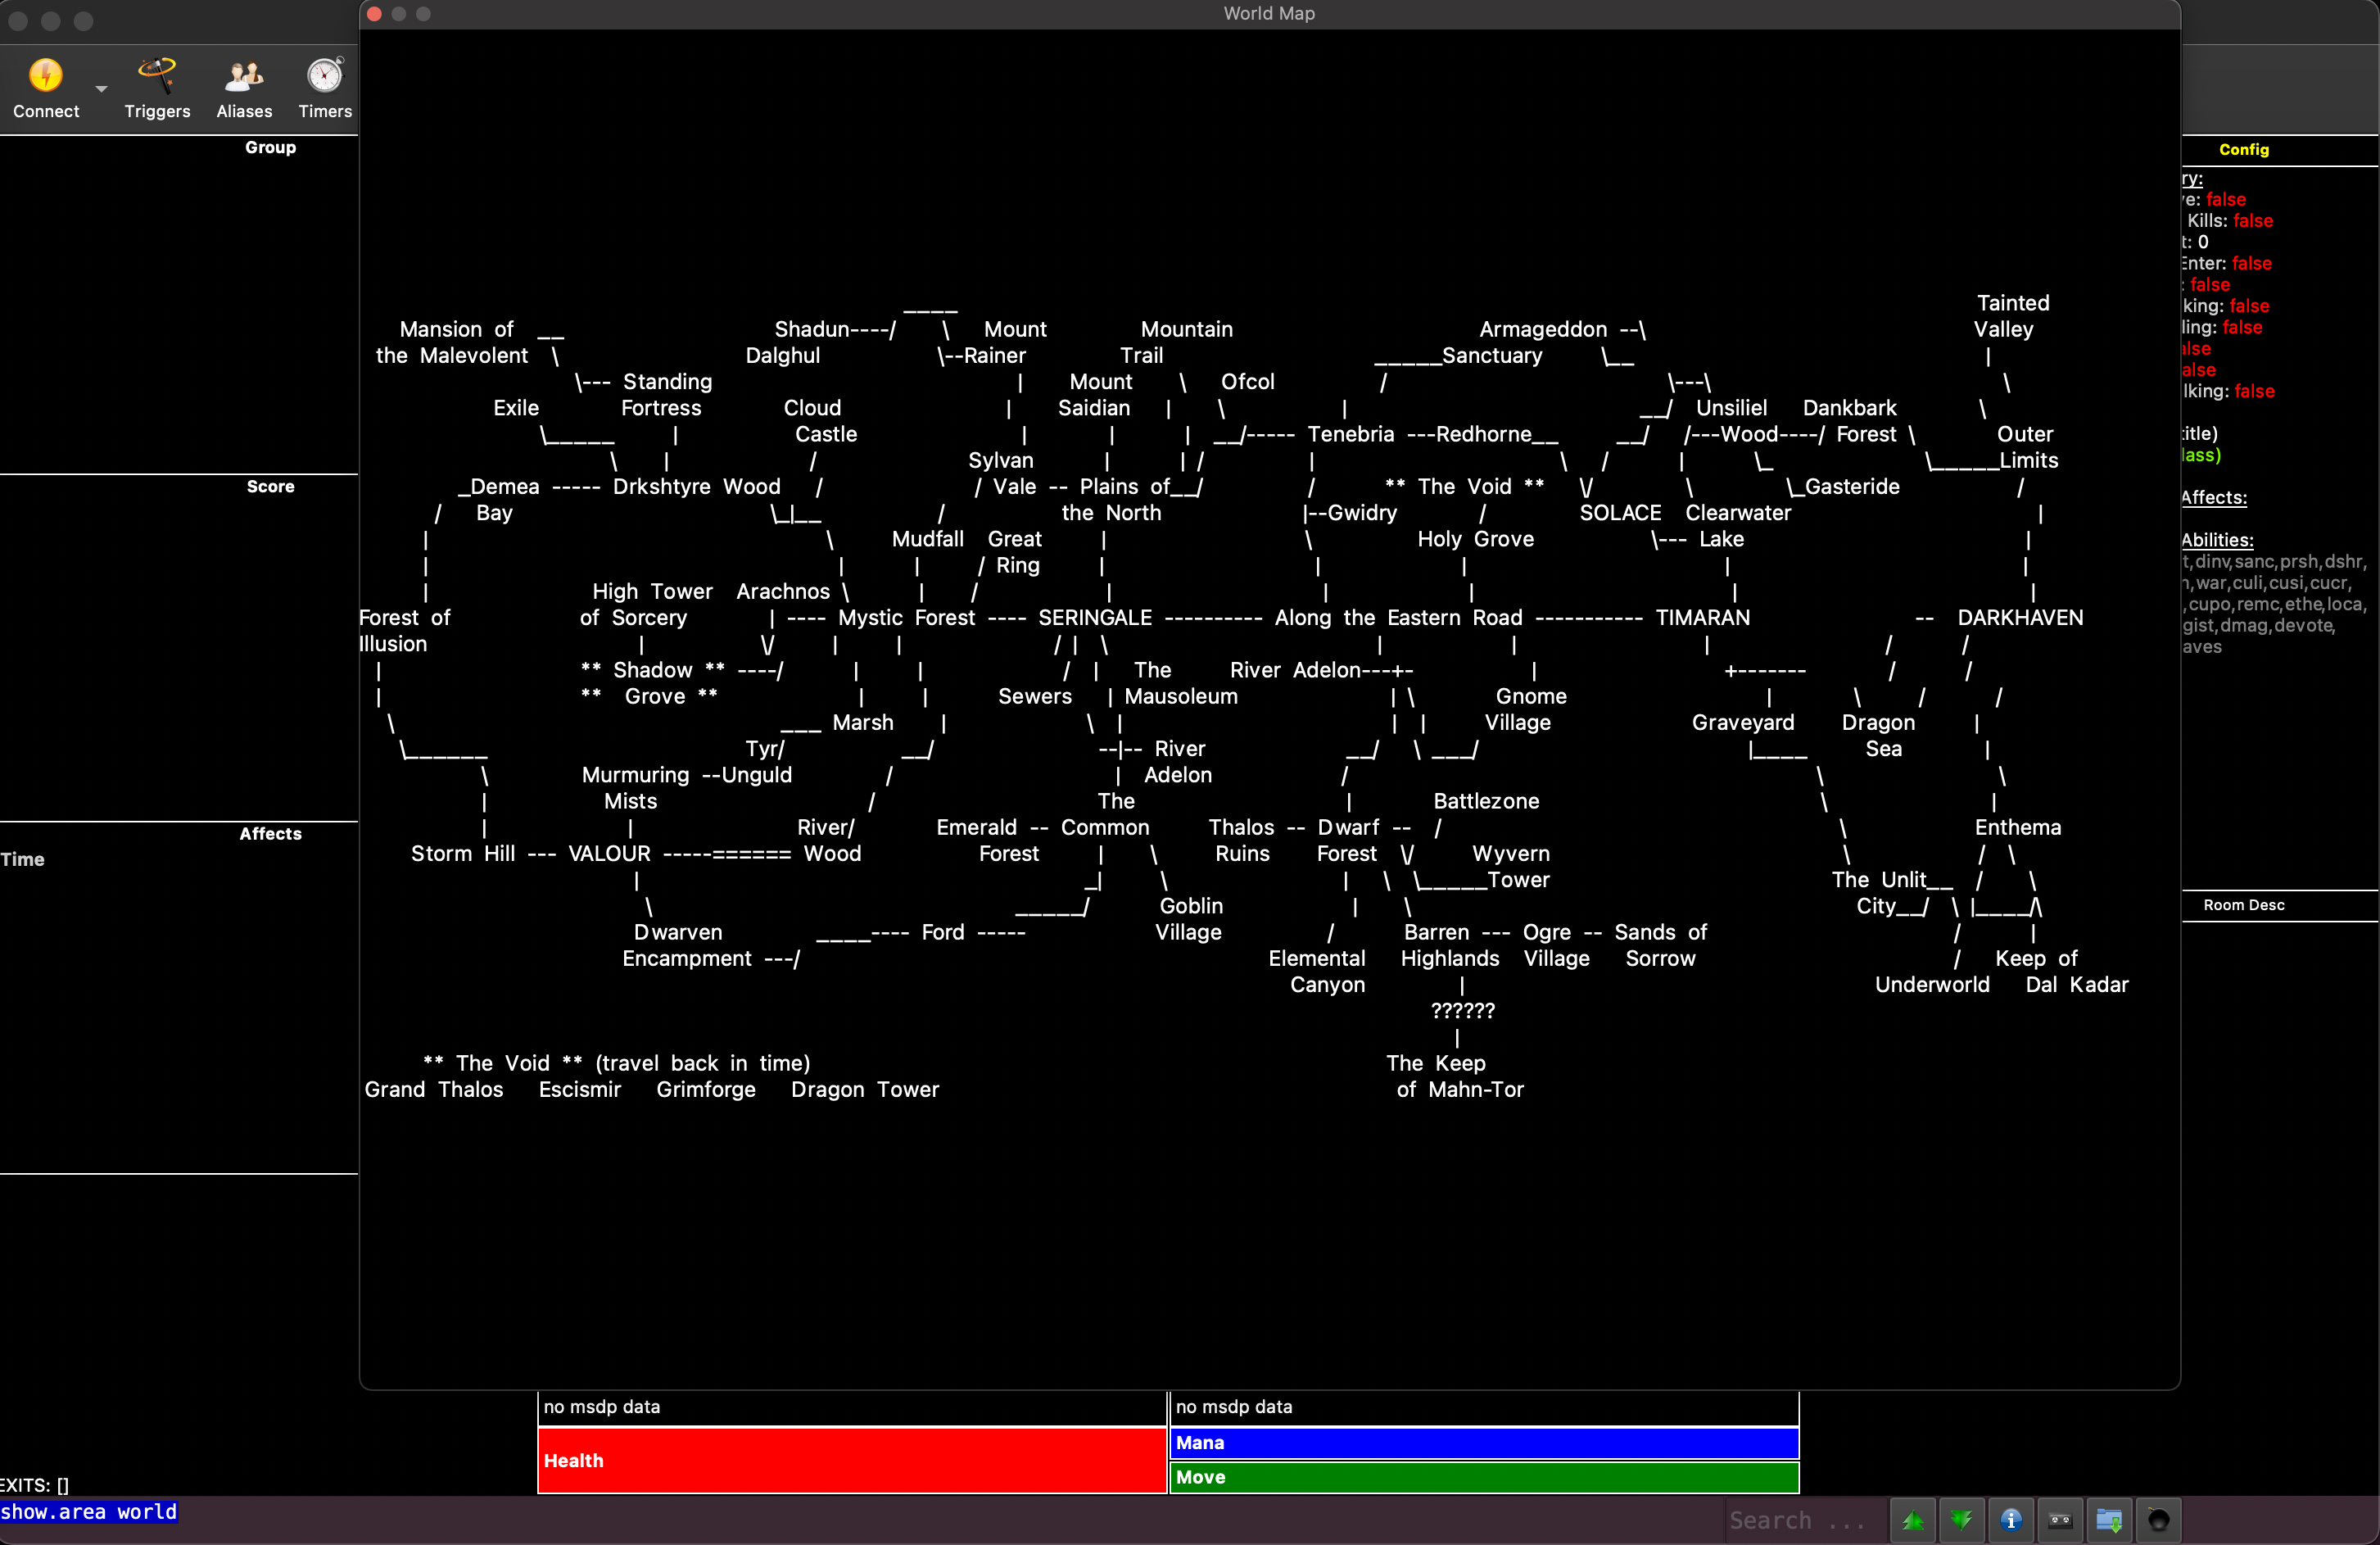Toggle replay recording with the cassette tape icon
Image resolution: width=2380 pixels, height=1545 pixels.
(2060, 1520)
